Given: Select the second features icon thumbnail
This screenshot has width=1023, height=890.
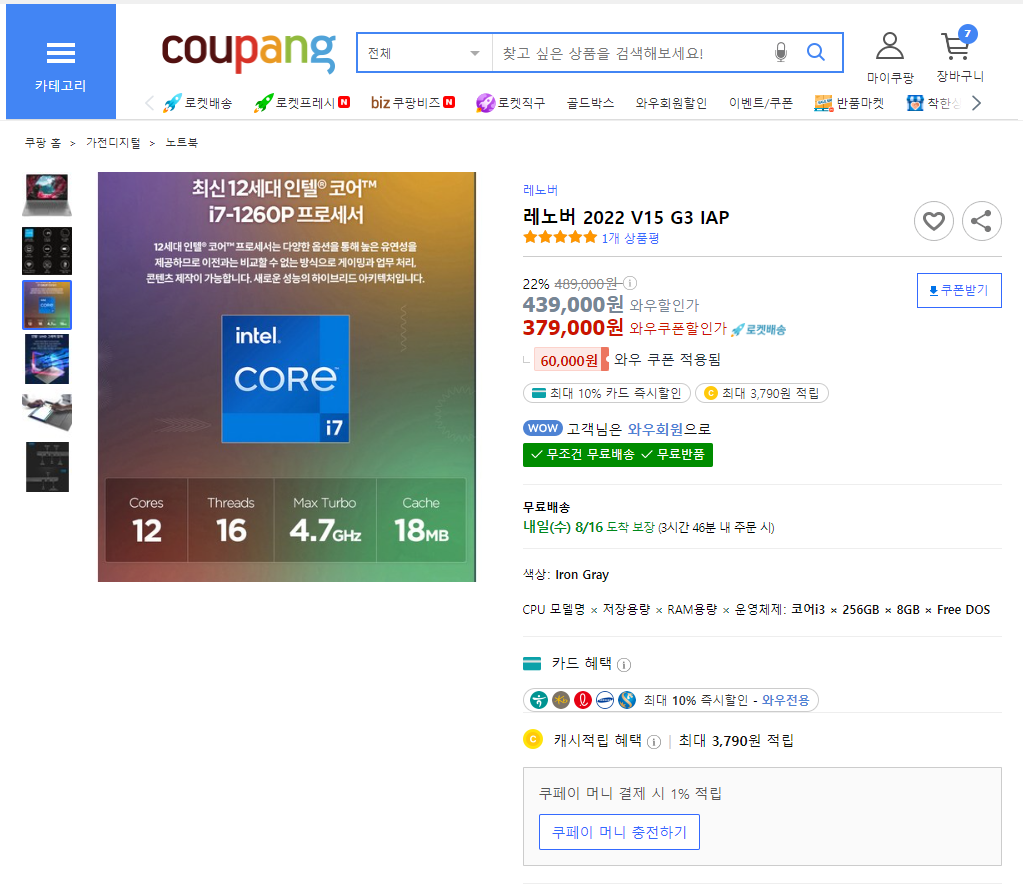Looking at the screenshot, I should pos(47,251).
